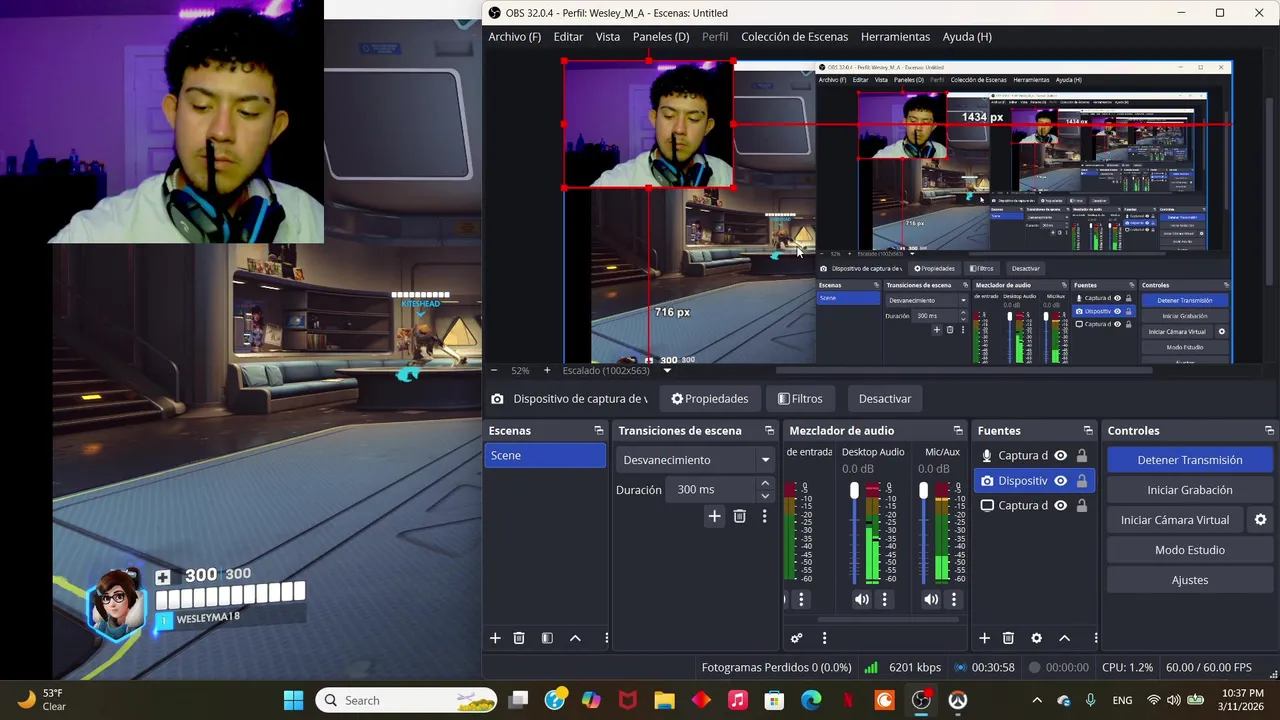Open scene filters icon in Escenas toolbar

point(547,638)
